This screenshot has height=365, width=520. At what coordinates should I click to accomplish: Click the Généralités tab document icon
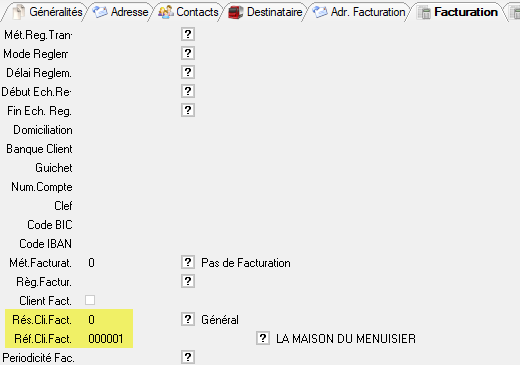[x=19, y=12]
